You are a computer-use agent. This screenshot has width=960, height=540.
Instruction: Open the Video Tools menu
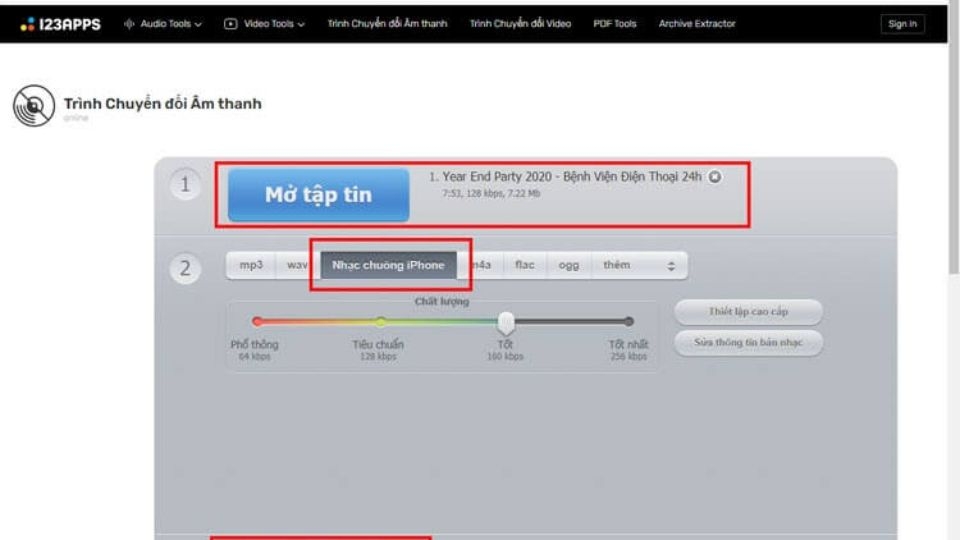264,24
